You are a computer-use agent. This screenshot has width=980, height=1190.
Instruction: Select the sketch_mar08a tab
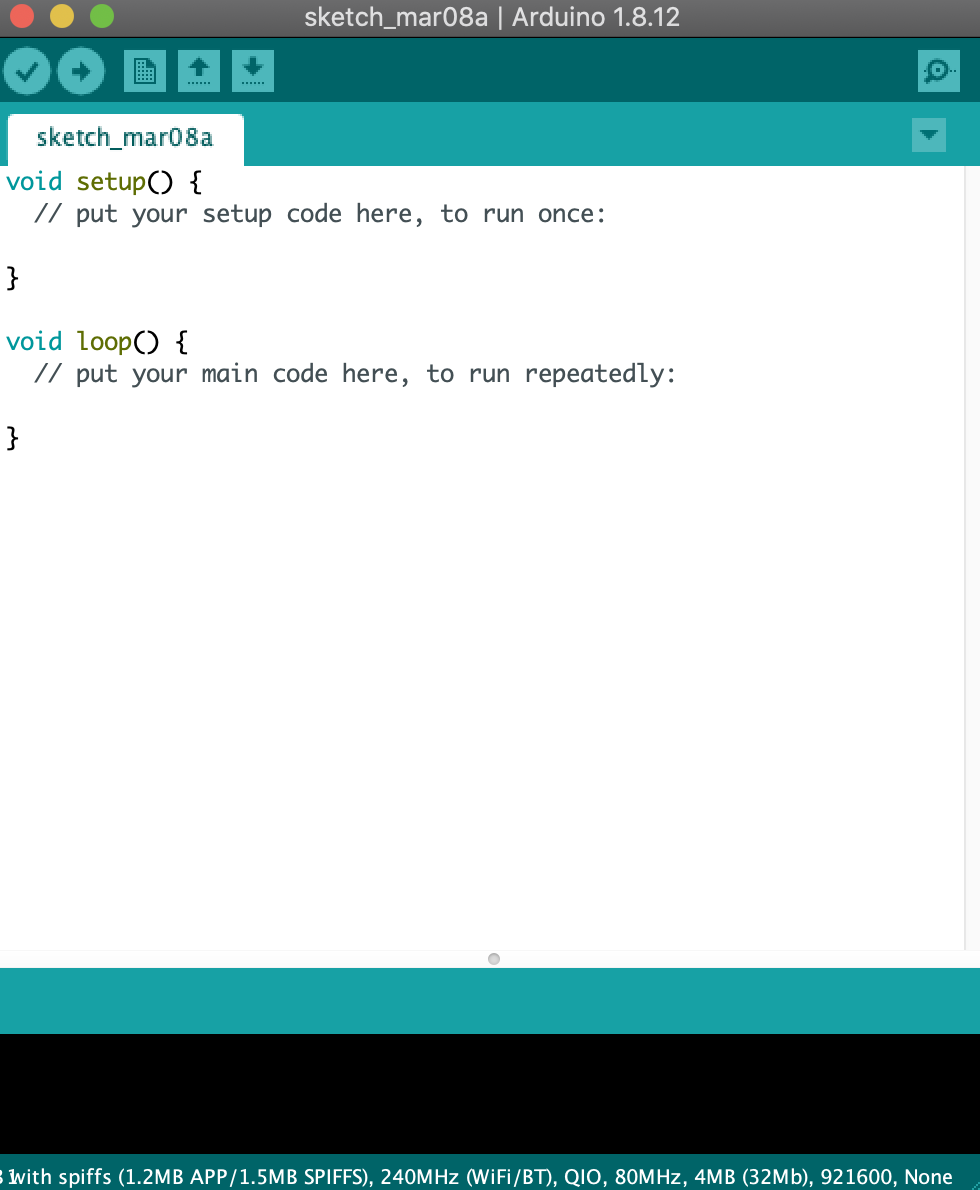(x=125, y=138)
